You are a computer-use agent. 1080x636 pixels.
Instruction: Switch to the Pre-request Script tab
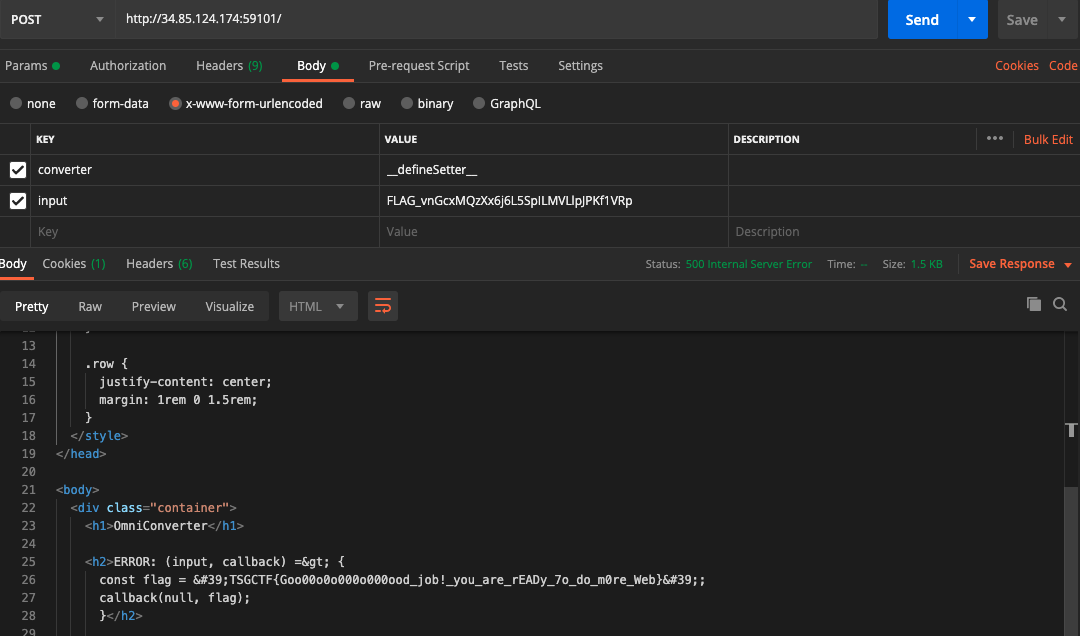click(419, 65)
